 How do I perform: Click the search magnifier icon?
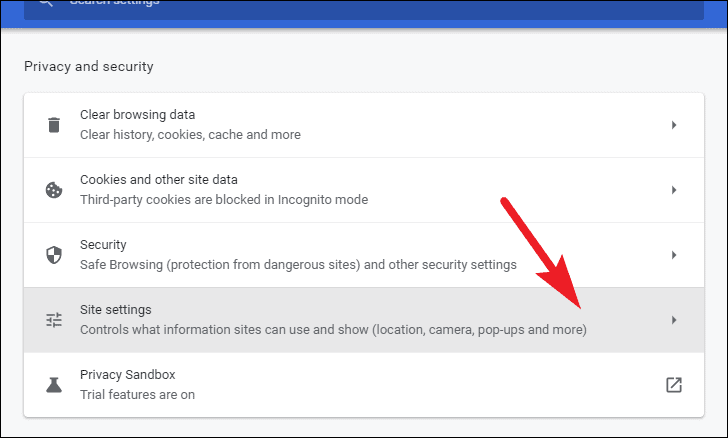pyautogui.click(x=46, y=2)
